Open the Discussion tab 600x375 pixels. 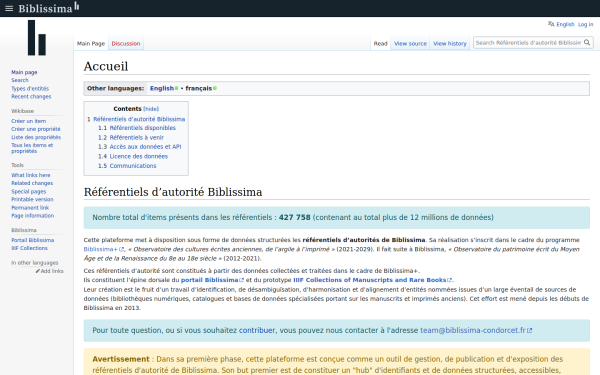[126, 44]
